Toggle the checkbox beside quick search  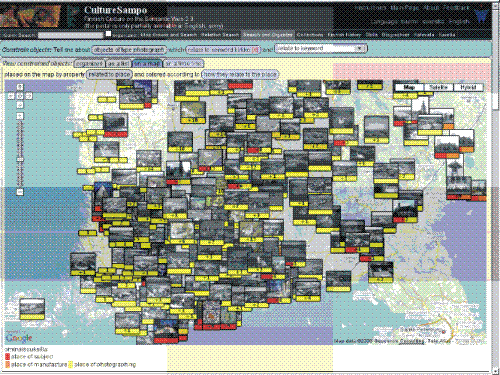point(108,34)
